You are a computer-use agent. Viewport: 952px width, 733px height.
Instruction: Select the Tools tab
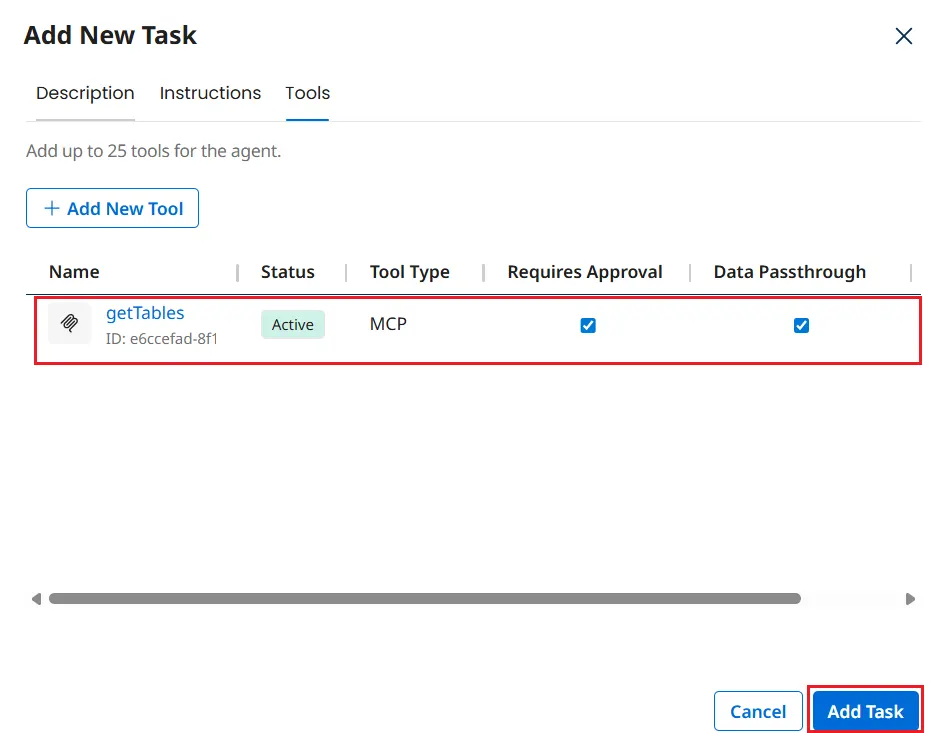click(307, 93)
